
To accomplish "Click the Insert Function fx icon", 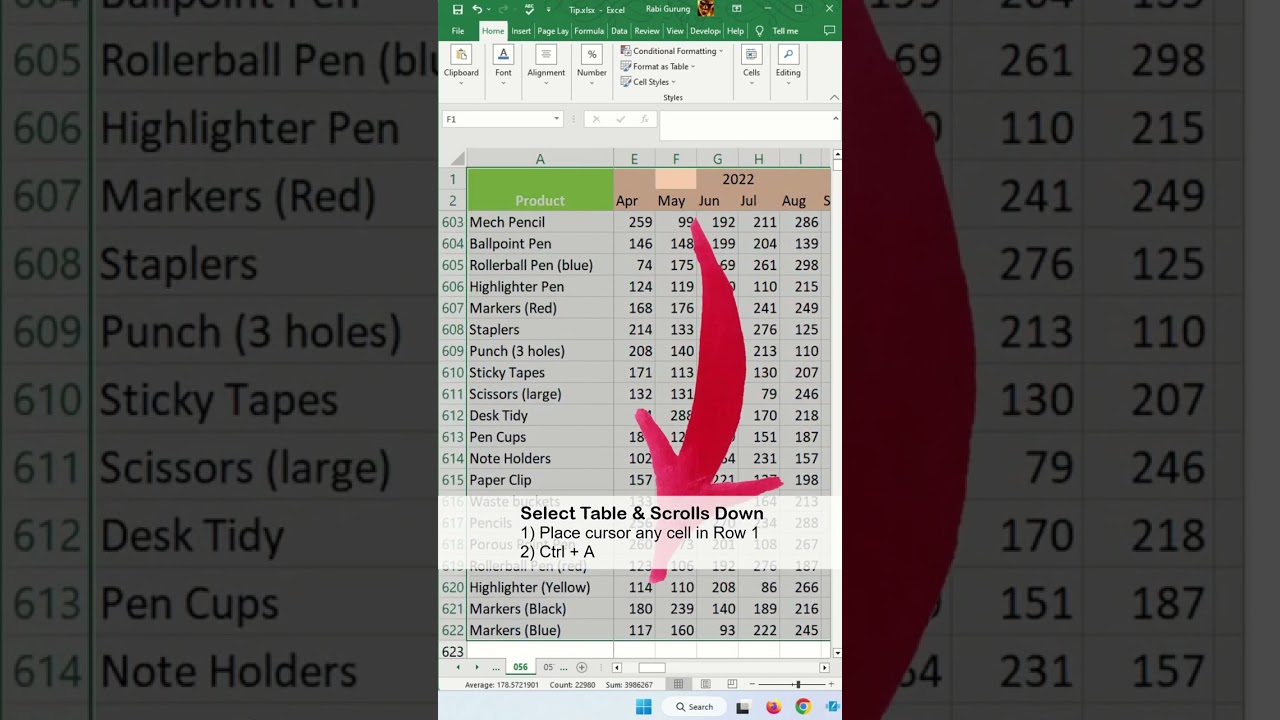I will point(644,119).
